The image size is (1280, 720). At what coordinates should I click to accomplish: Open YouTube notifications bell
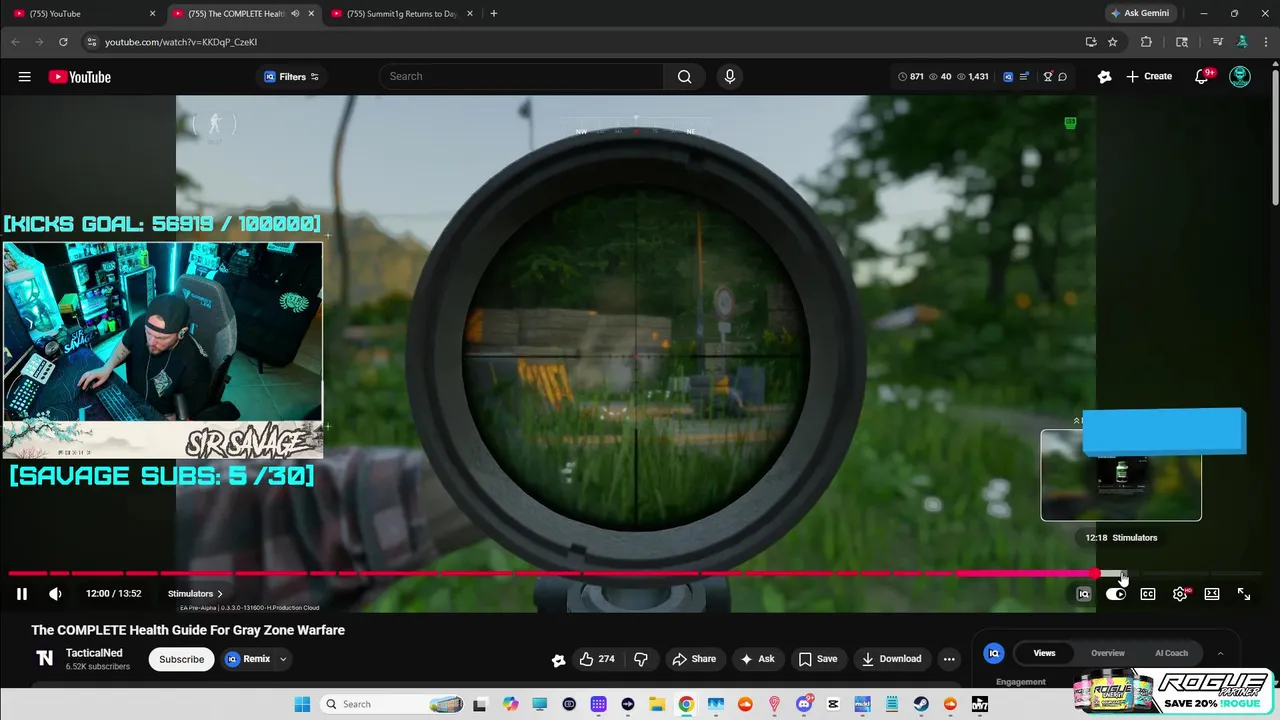coord(1203,77)
